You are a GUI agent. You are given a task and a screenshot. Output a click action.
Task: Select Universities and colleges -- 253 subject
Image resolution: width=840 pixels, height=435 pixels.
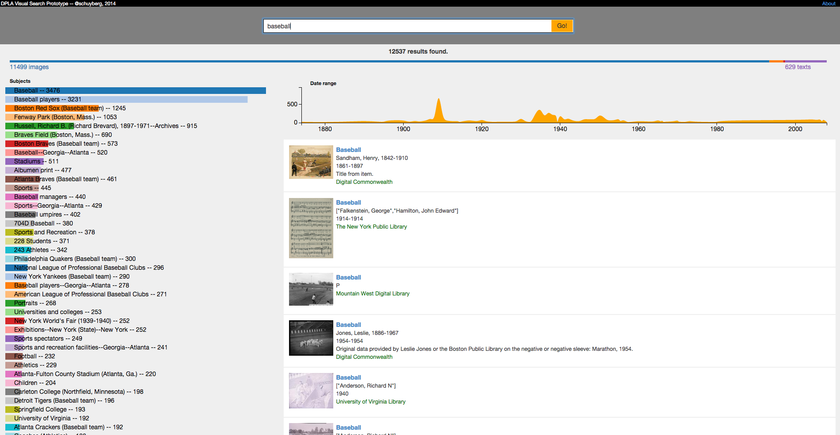point(54,312)
